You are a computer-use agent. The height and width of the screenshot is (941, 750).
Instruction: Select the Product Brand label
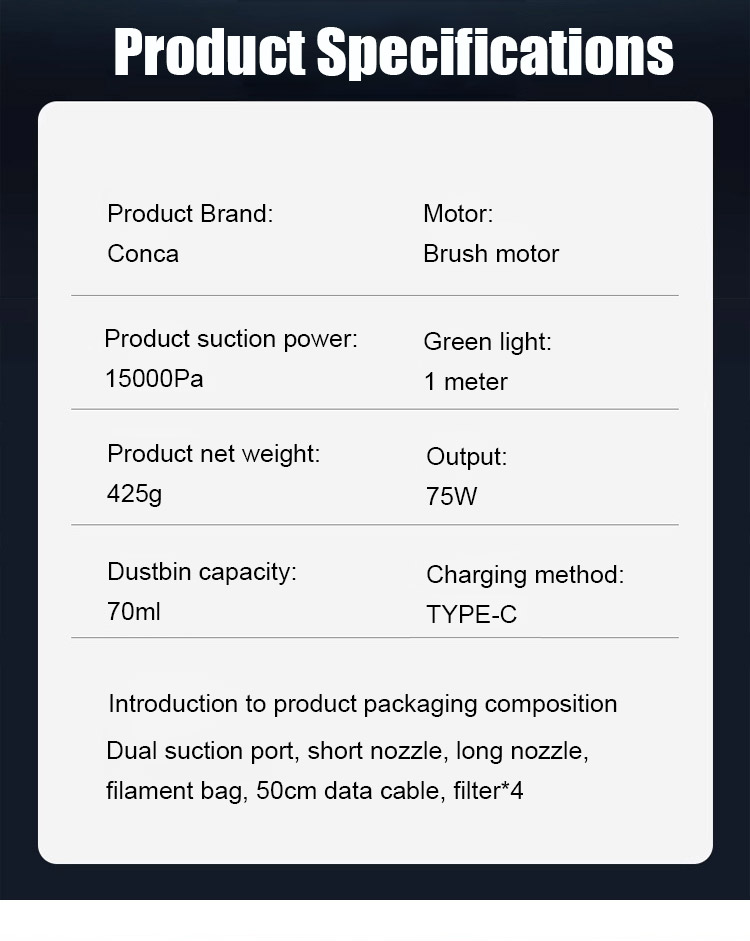(189, 213)
